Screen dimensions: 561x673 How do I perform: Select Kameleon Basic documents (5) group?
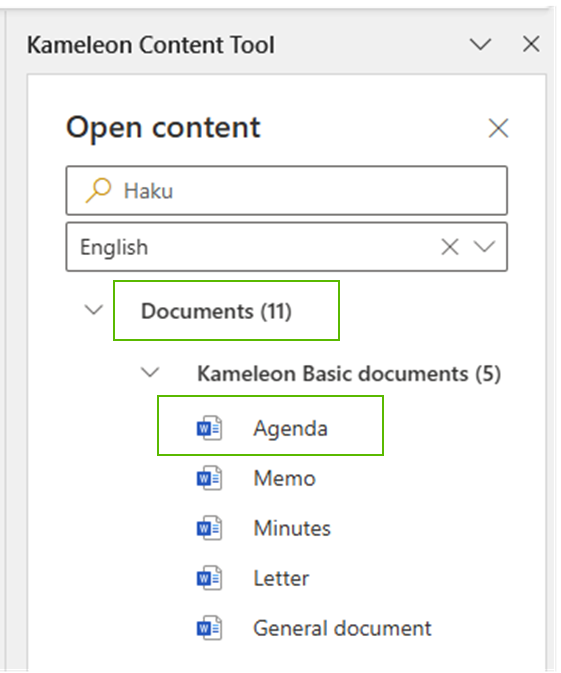349,373
